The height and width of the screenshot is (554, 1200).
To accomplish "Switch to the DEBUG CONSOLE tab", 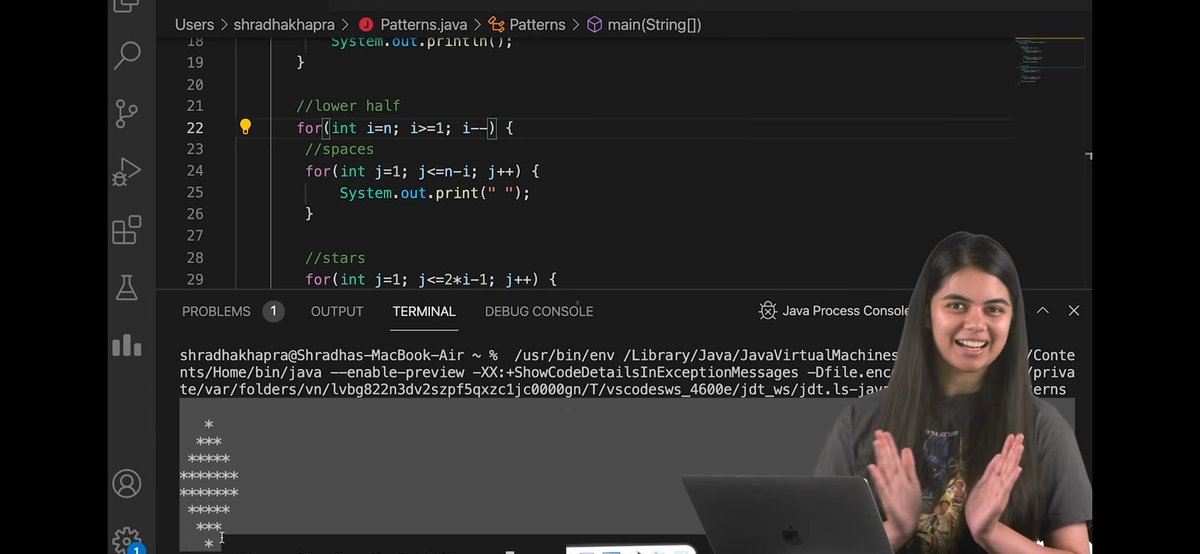I will point(539,311).
